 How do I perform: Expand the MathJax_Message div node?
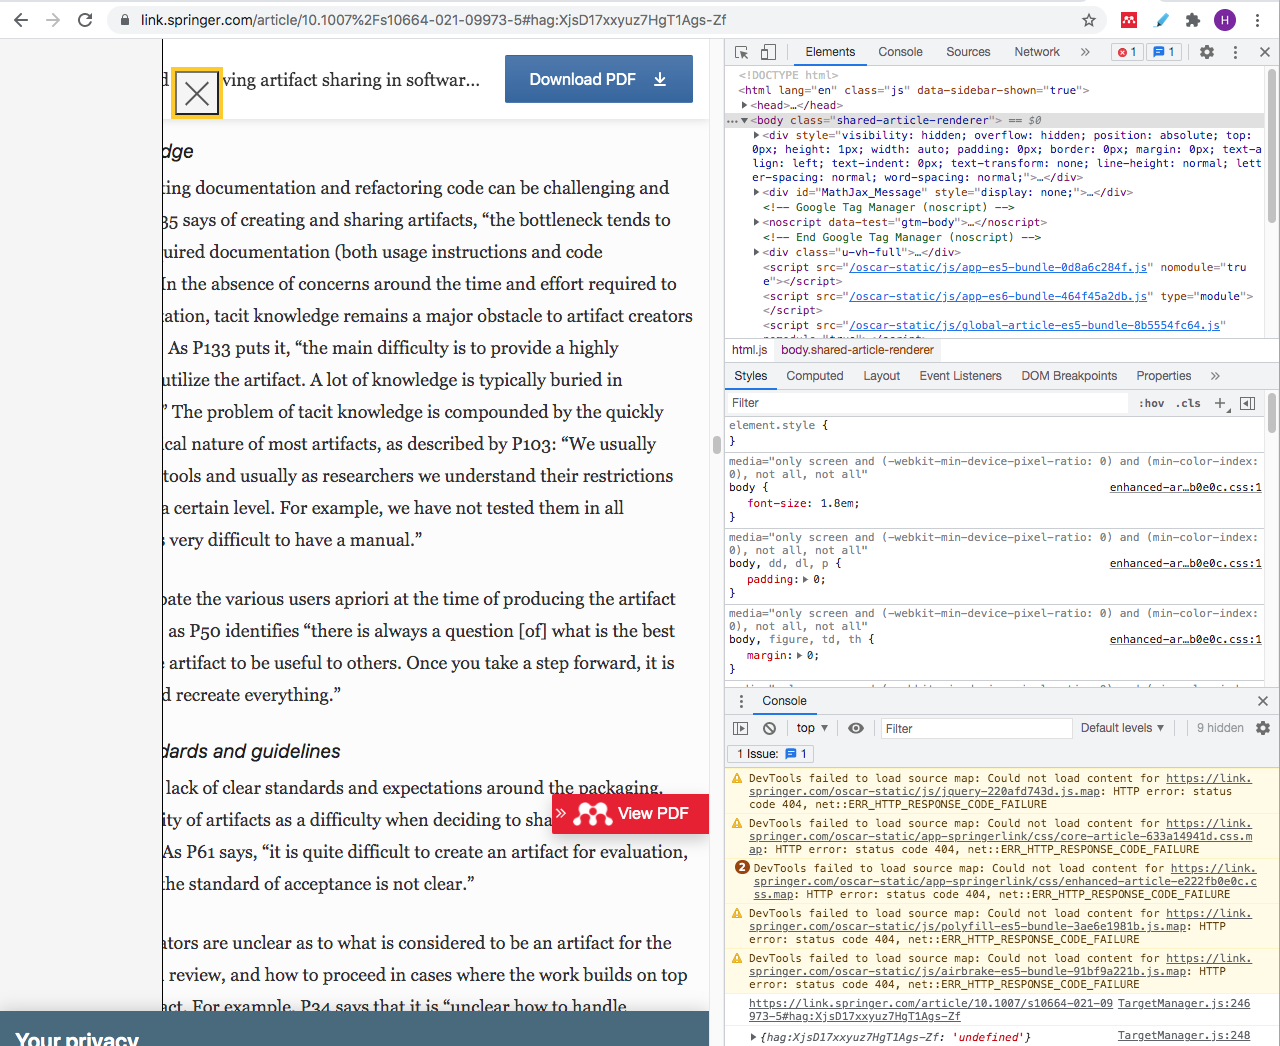tap(756, 192)
